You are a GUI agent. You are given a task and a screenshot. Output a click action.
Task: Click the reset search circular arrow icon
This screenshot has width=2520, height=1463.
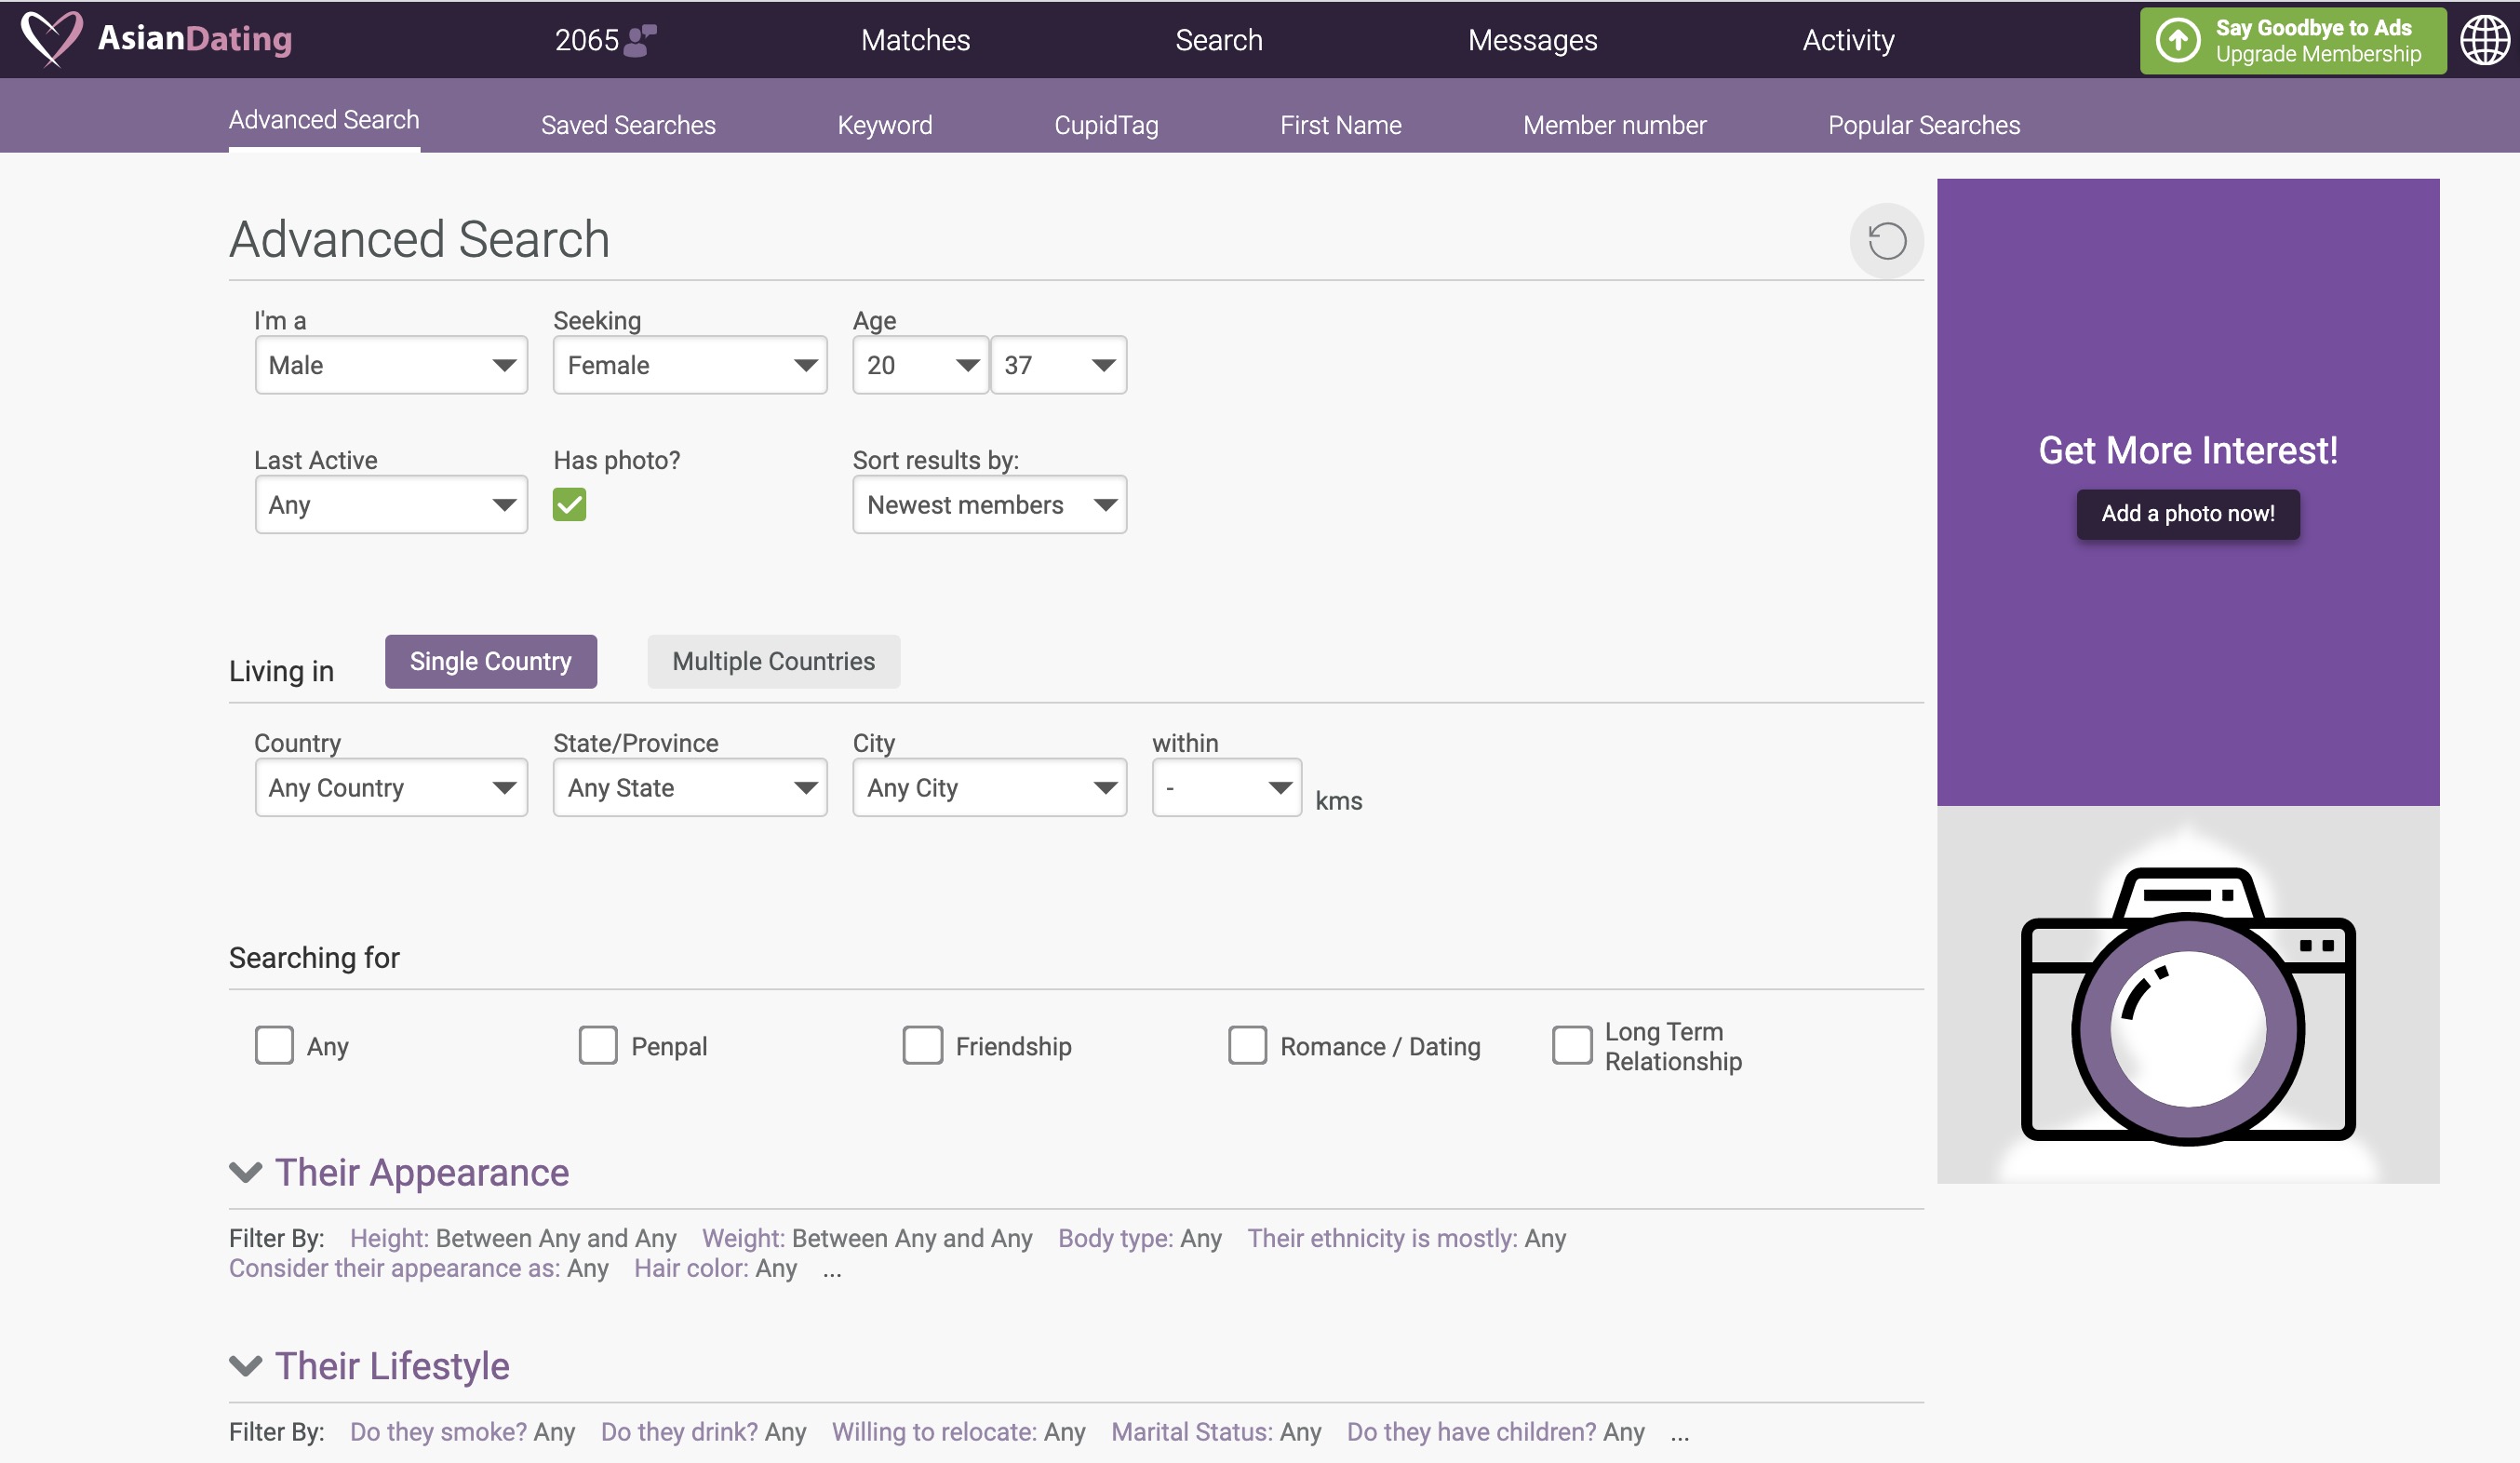(x=1886, y=241)
